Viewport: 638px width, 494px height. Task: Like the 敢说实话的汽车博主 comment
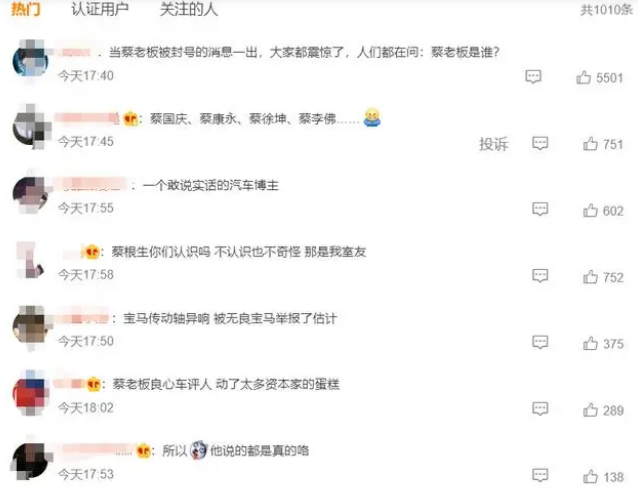coord(590,210)
